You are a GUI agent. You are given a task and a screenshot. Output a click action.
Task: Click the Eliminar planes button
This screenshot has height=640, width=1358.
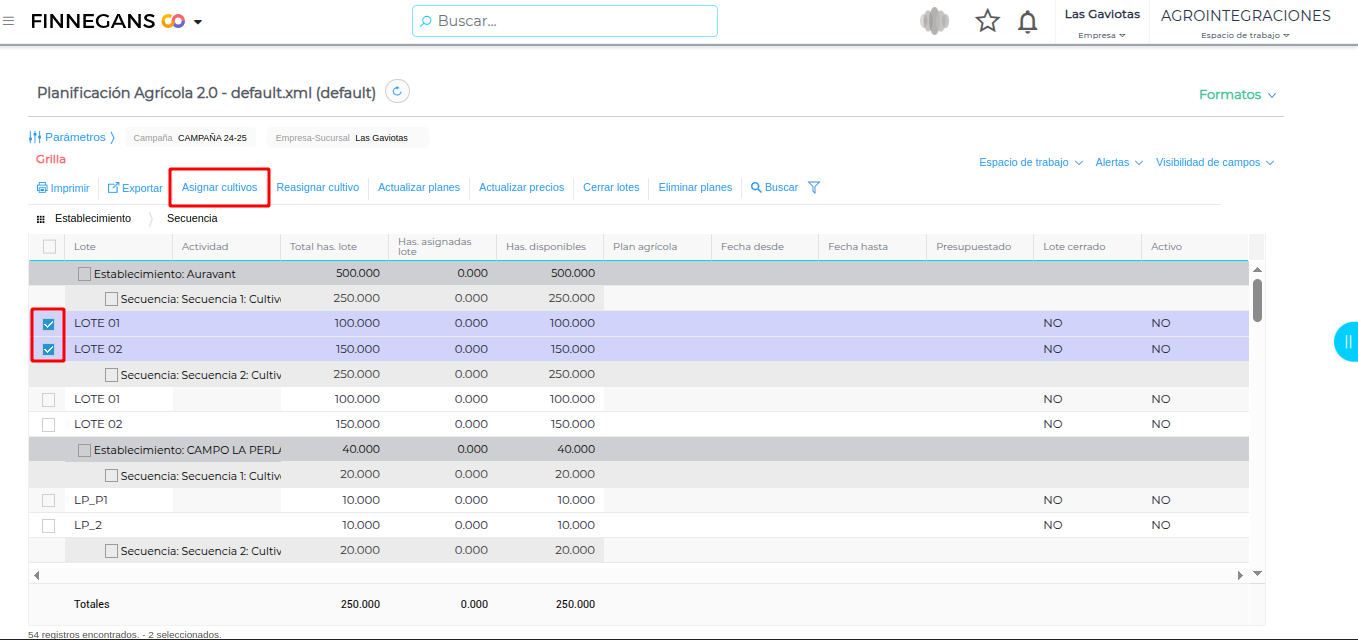point(695,187)
